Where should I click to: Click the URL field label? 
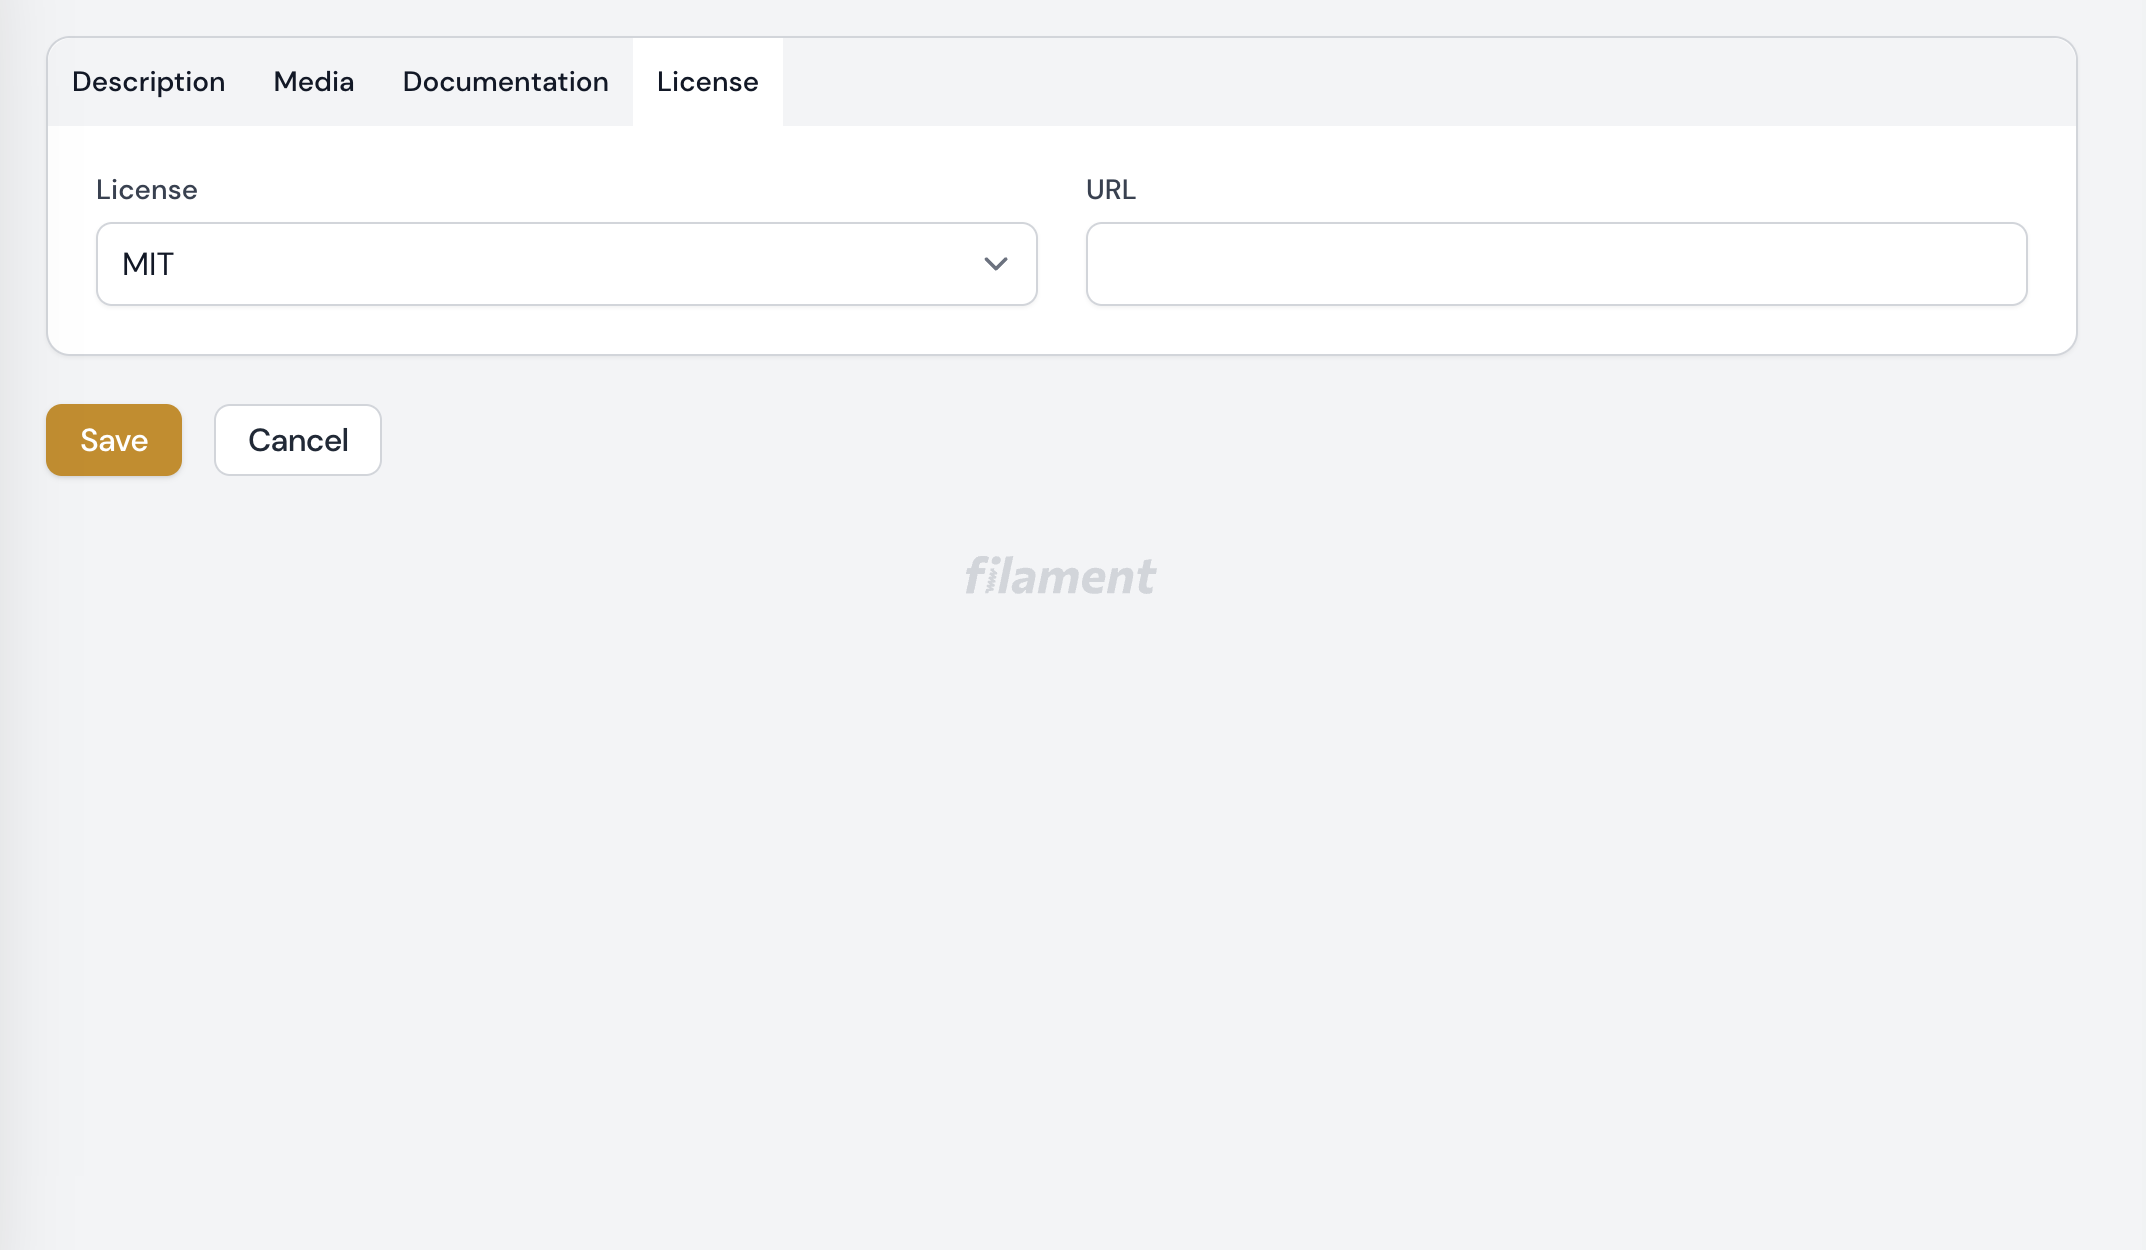(1110, 190)
